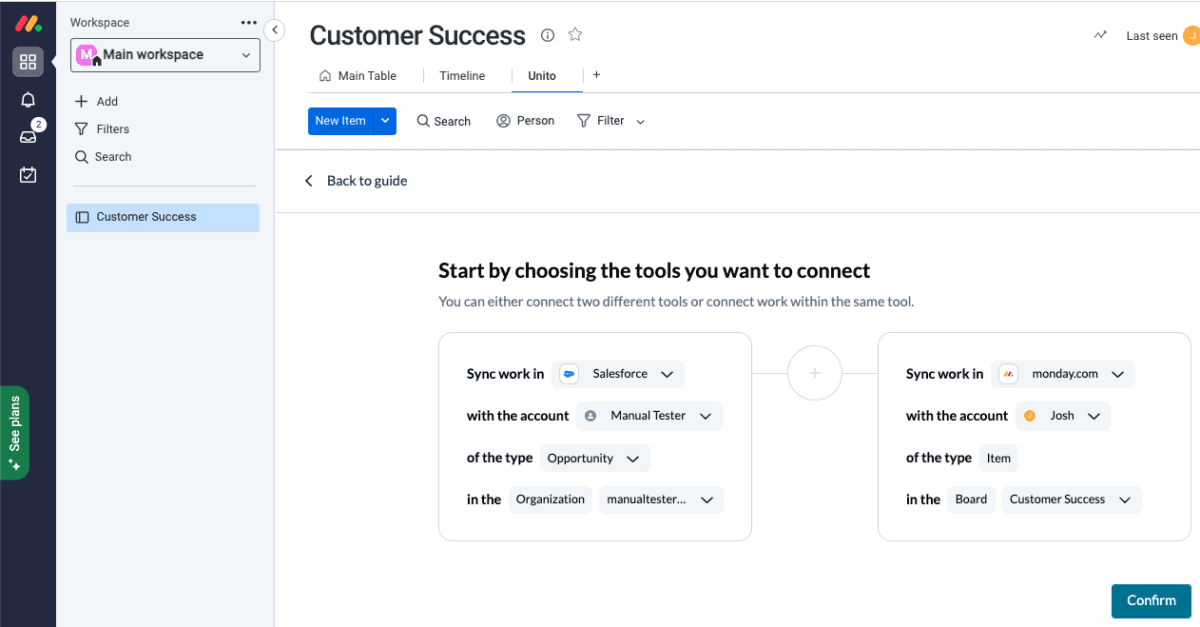View board activity via the trend graph icon

[x=1100, y=34]
